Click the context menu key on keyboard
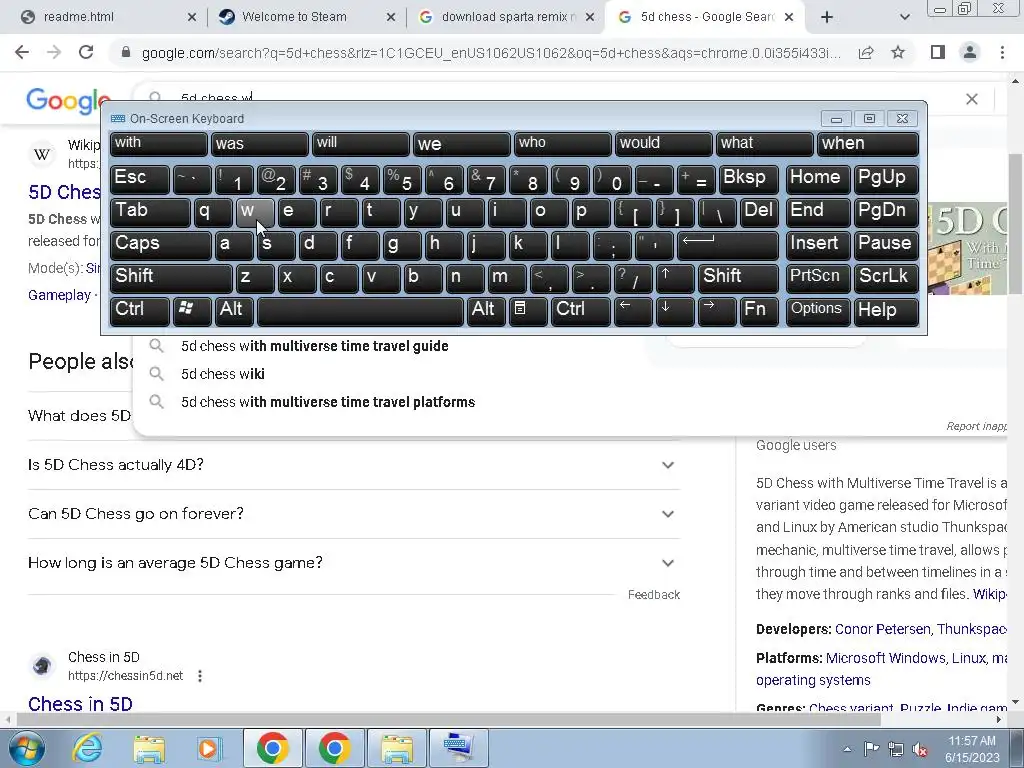The height and width of the screenshot is (768, 1024). pos(527,310)
